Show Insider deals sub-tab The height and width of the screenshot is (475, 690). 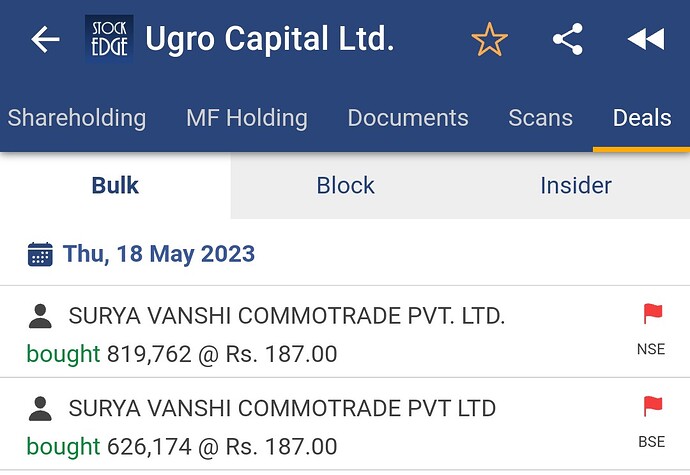575,185
